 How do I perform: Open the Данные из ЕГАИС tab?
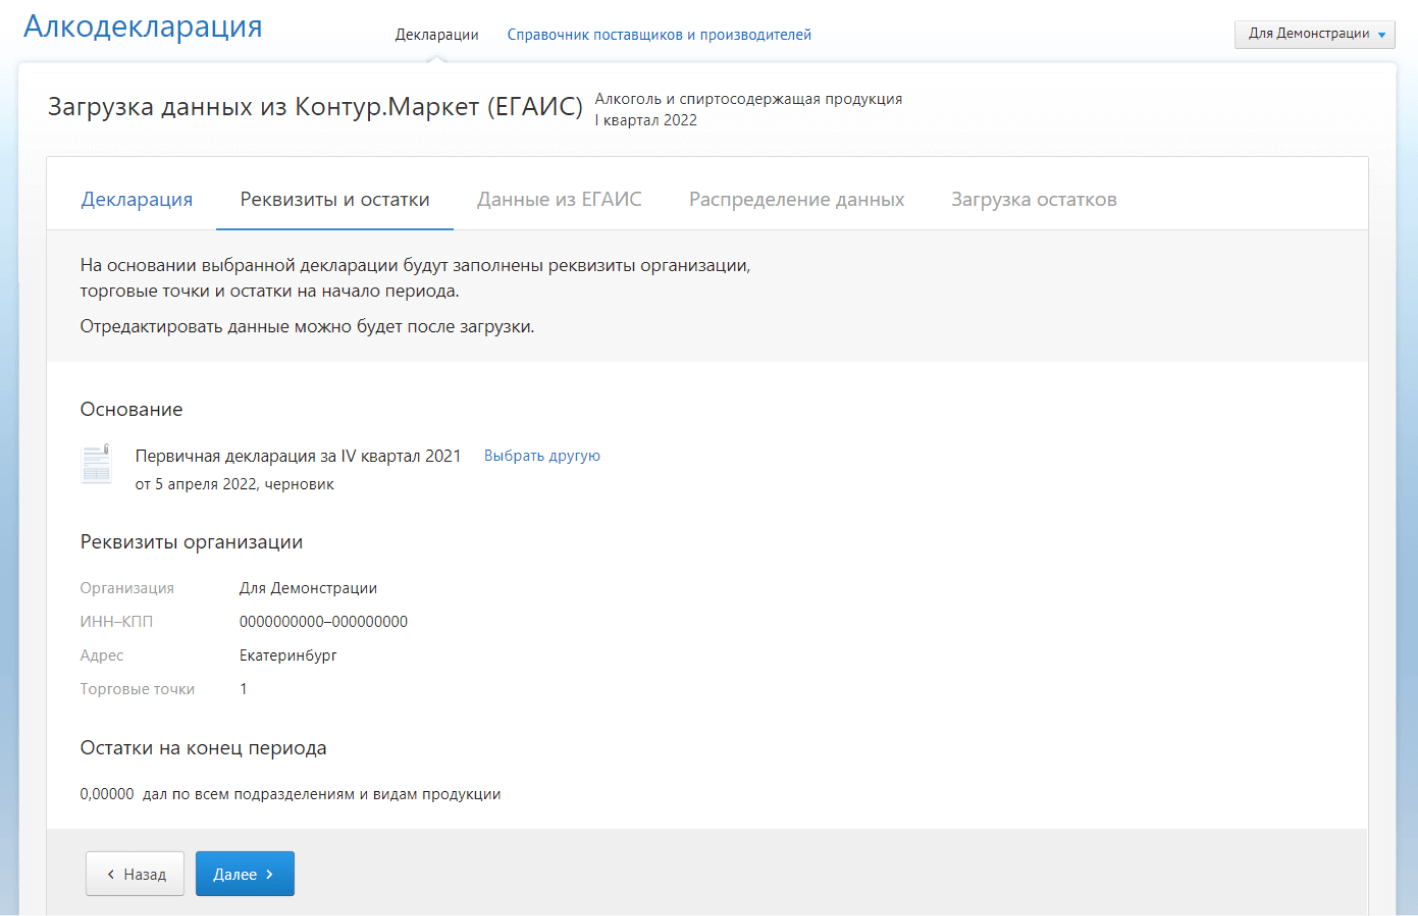pyautogui.click(x=559, y=199)
